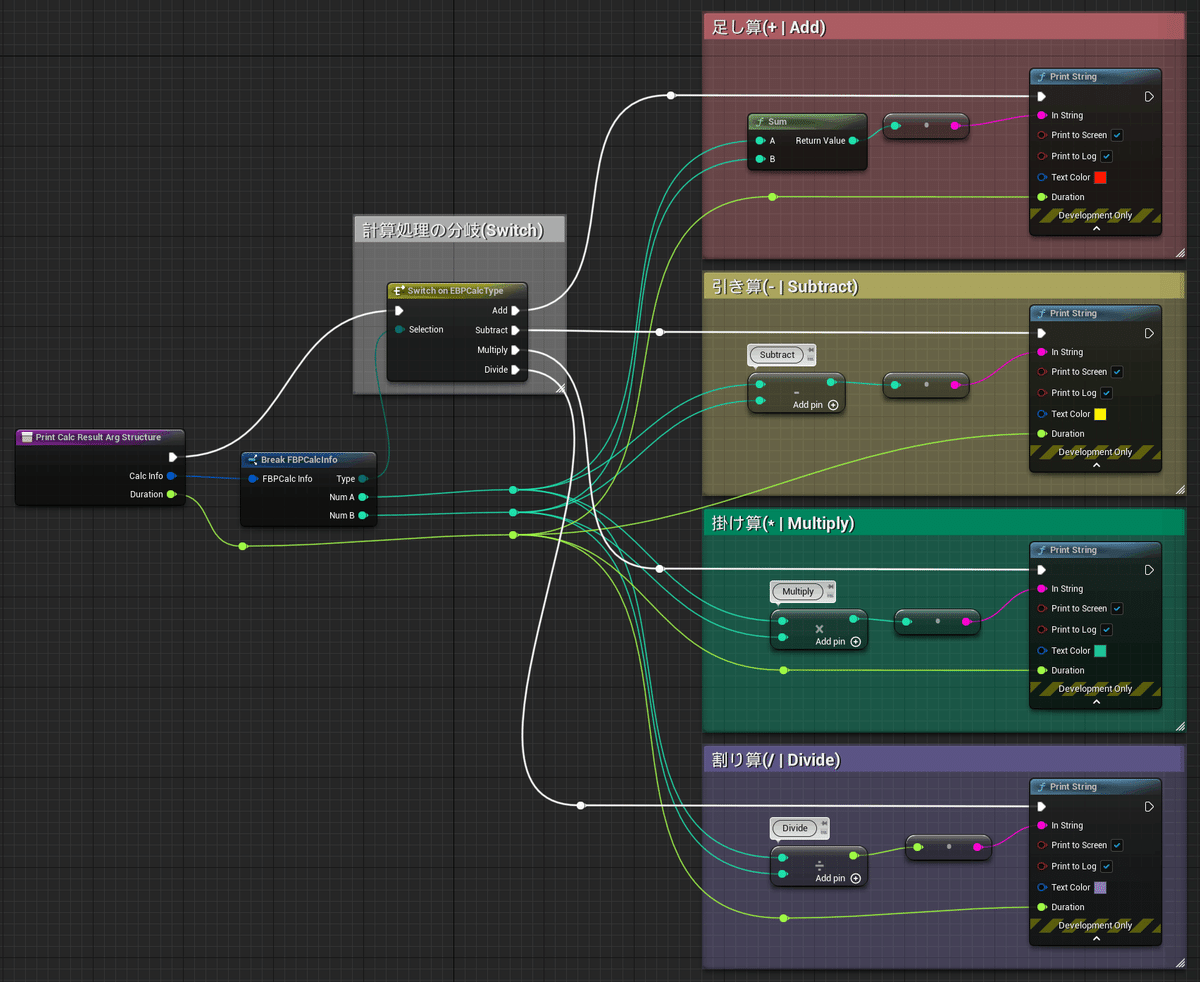Open the red Text Color swatch

pos(1100,177)
